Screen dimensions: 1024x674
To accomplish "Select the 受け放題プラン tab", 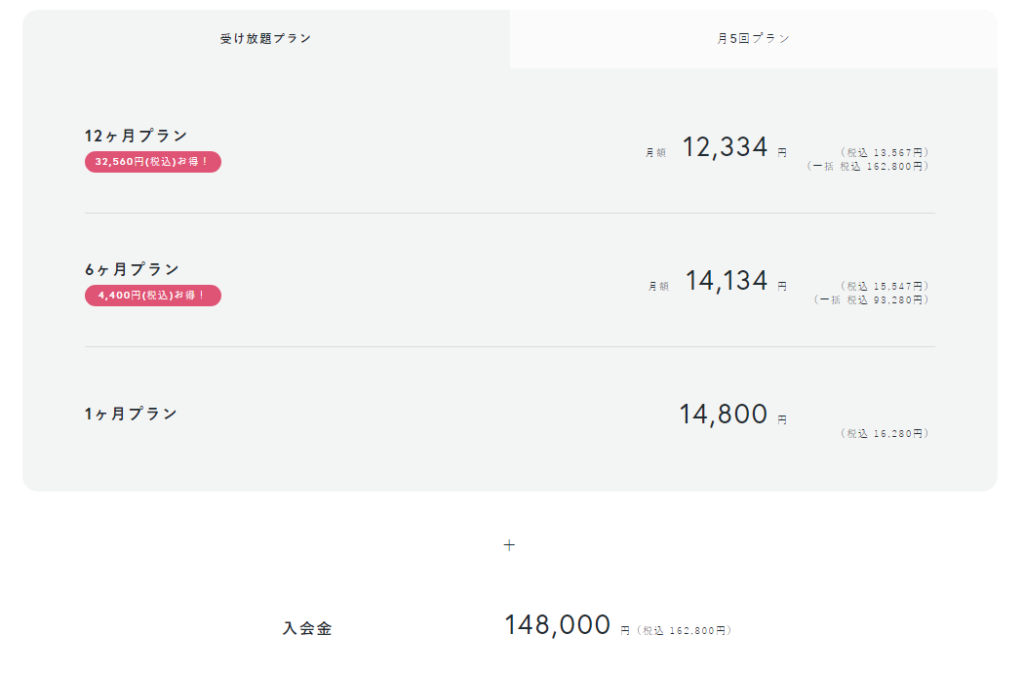I will (x=266, y=39).
